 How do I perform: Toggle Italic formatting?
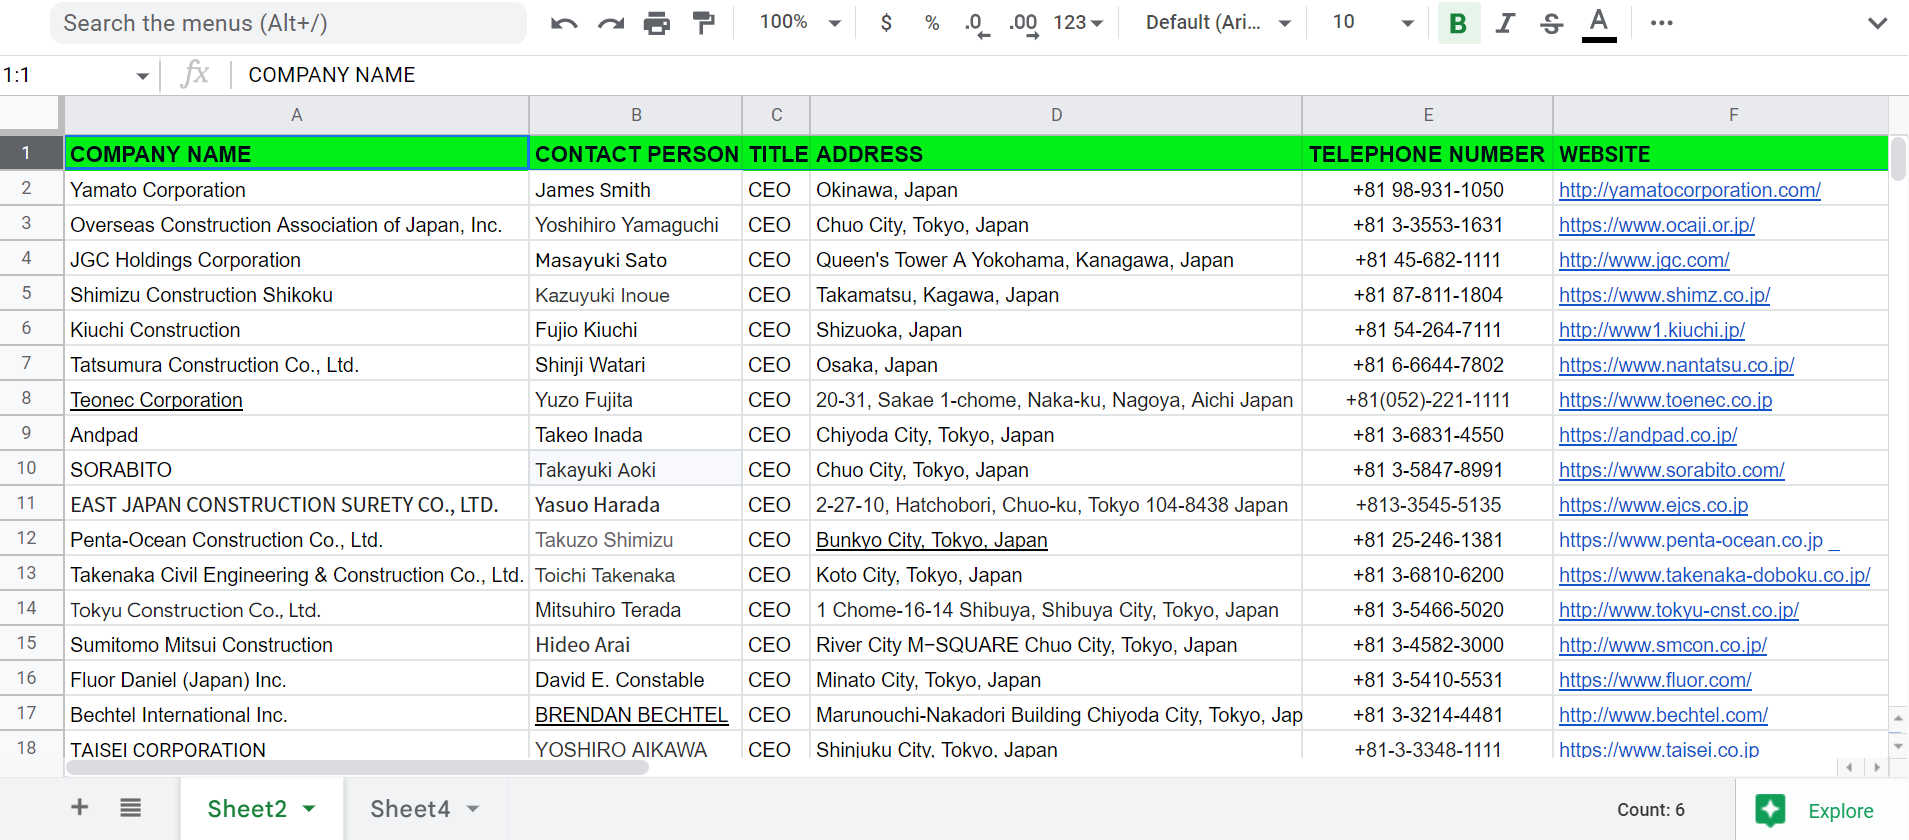[1505, 23]
